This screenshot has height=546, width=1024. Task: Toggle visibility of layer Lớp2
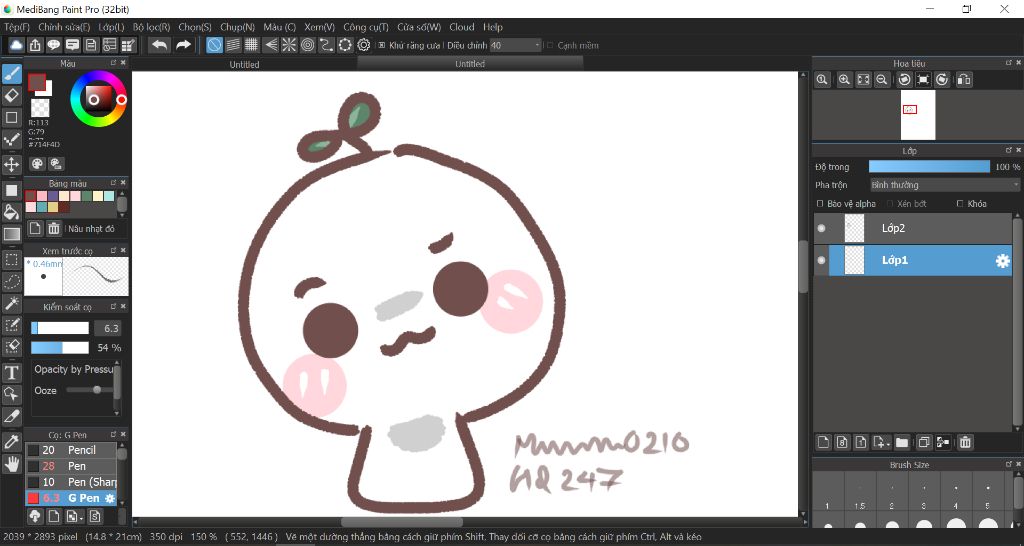click(822, 229)
